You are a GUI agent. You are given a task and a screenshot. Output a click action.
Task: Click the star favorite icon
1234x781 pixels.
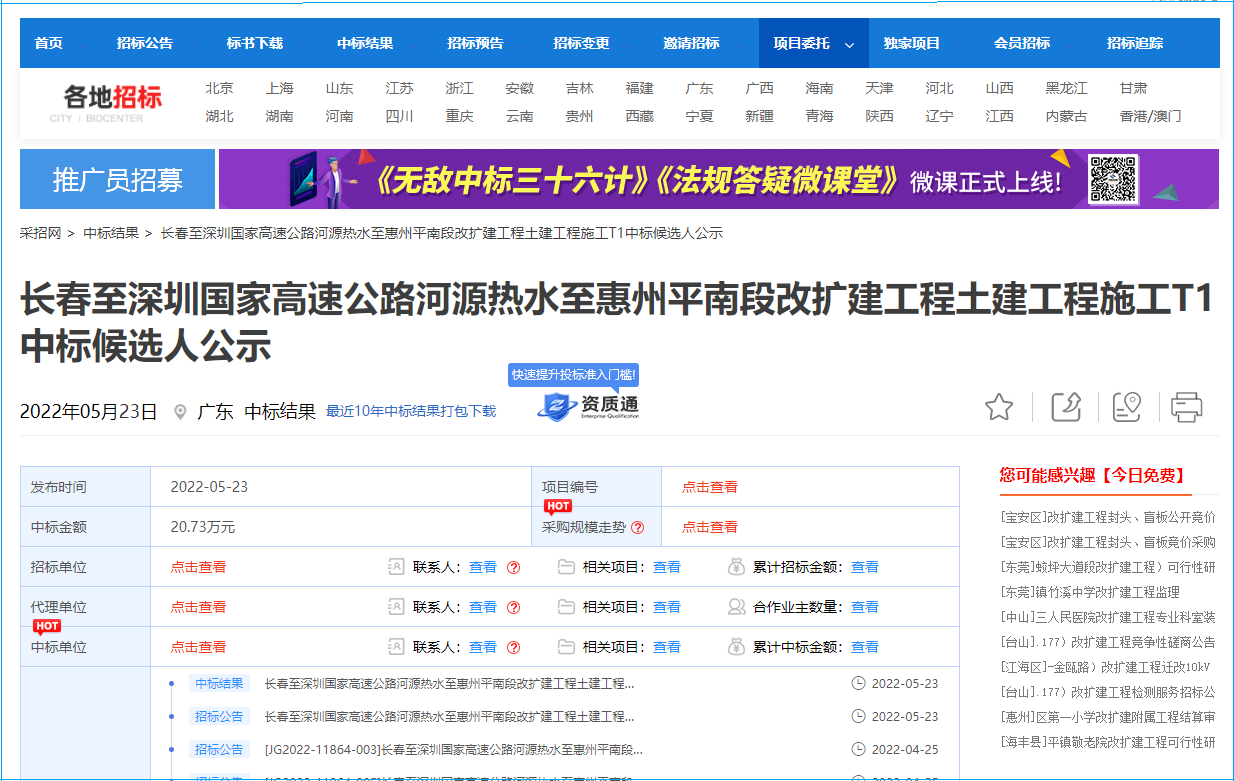coord(998,407)
